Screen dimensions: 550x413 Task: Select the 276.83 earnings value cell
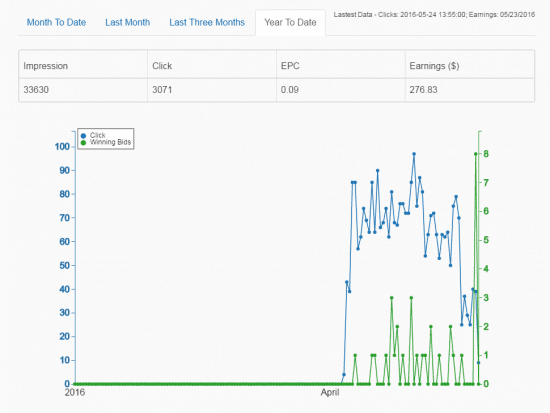470,90
